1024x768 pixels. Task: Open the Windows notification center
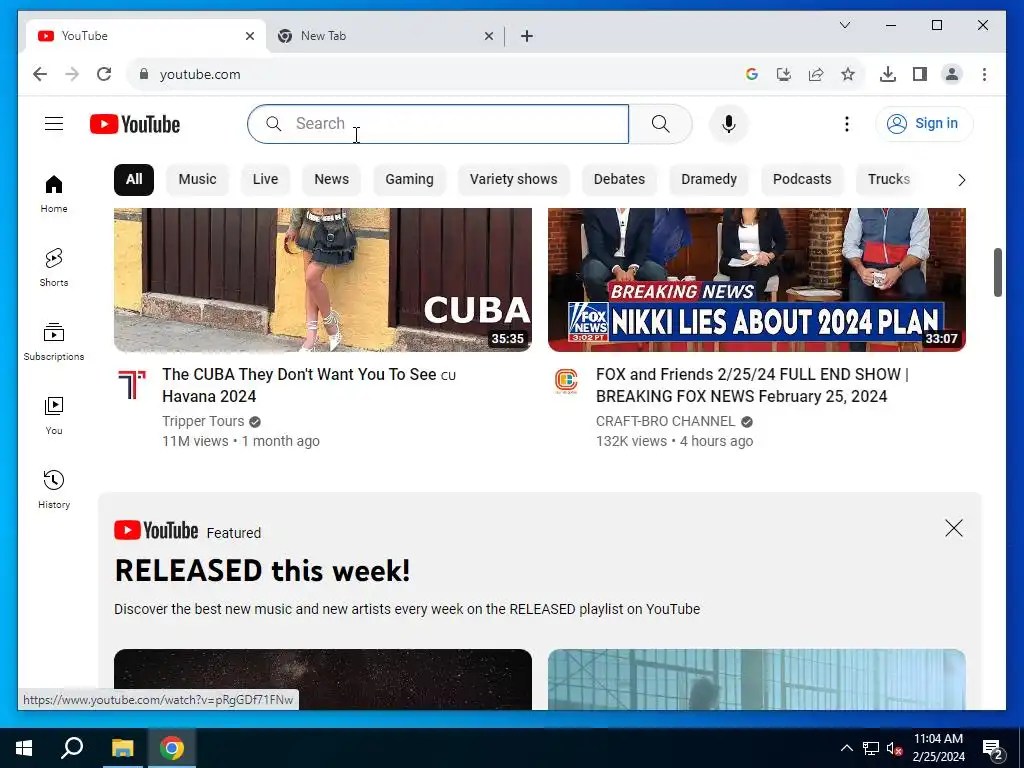click(993, 749)
